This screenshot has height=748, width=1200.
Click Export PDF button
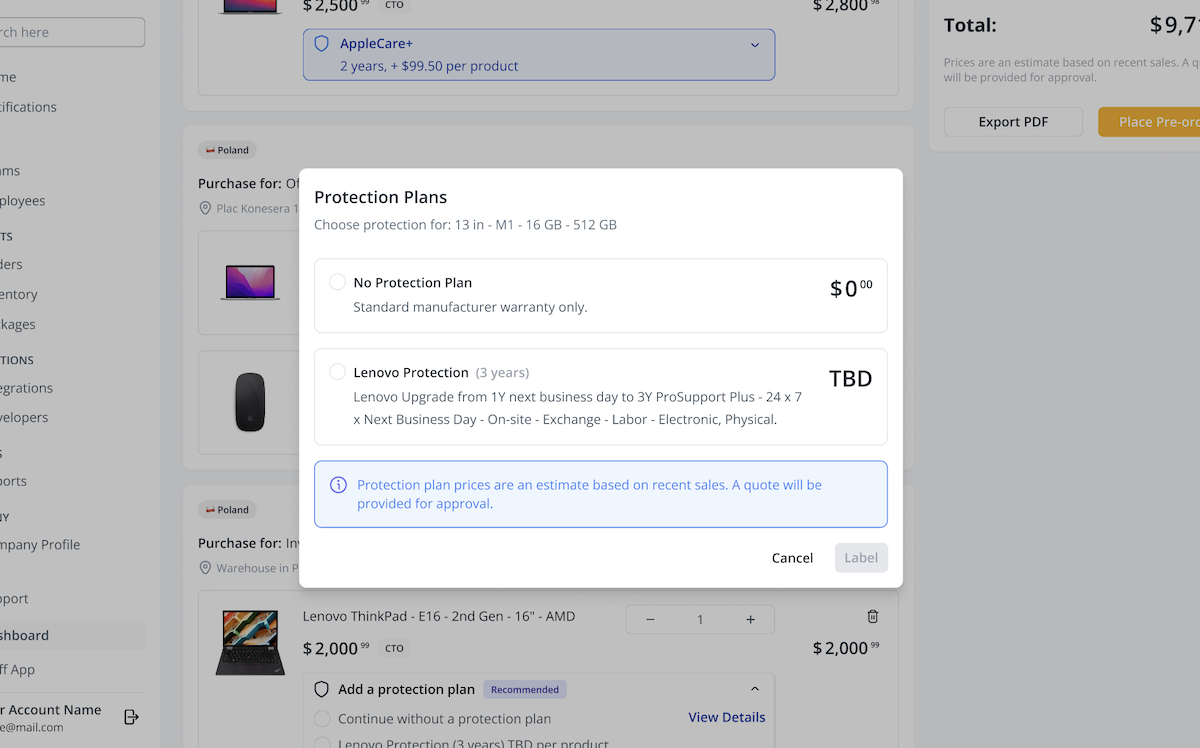(x=1013, y=122)
